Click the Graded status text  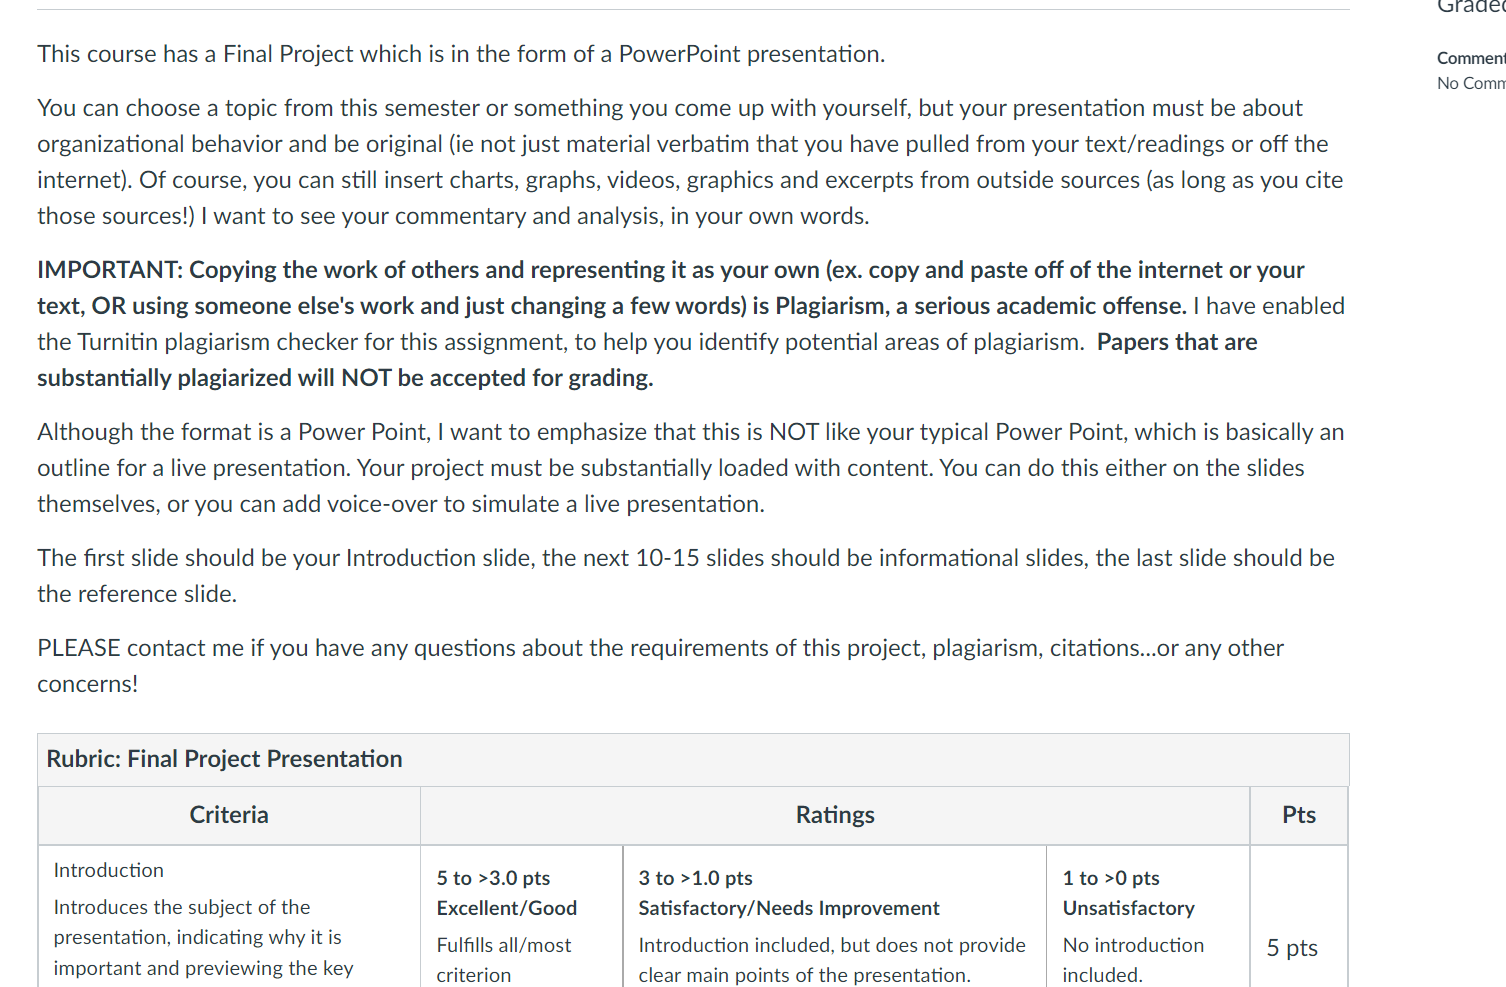coord(1471,7)
